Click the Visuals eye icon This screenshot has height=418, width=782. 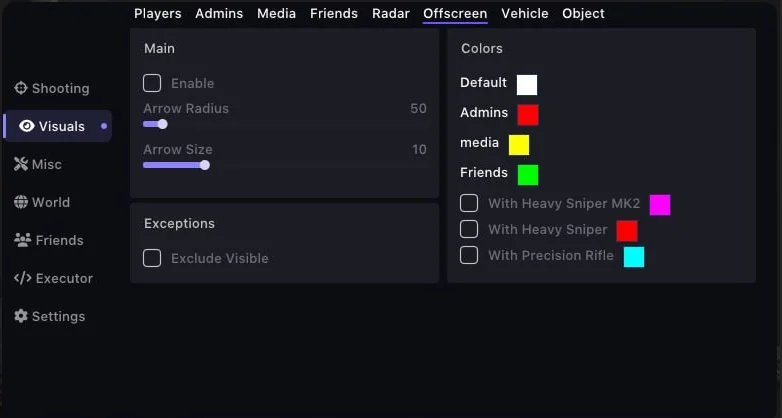click(x=27, y=126)
